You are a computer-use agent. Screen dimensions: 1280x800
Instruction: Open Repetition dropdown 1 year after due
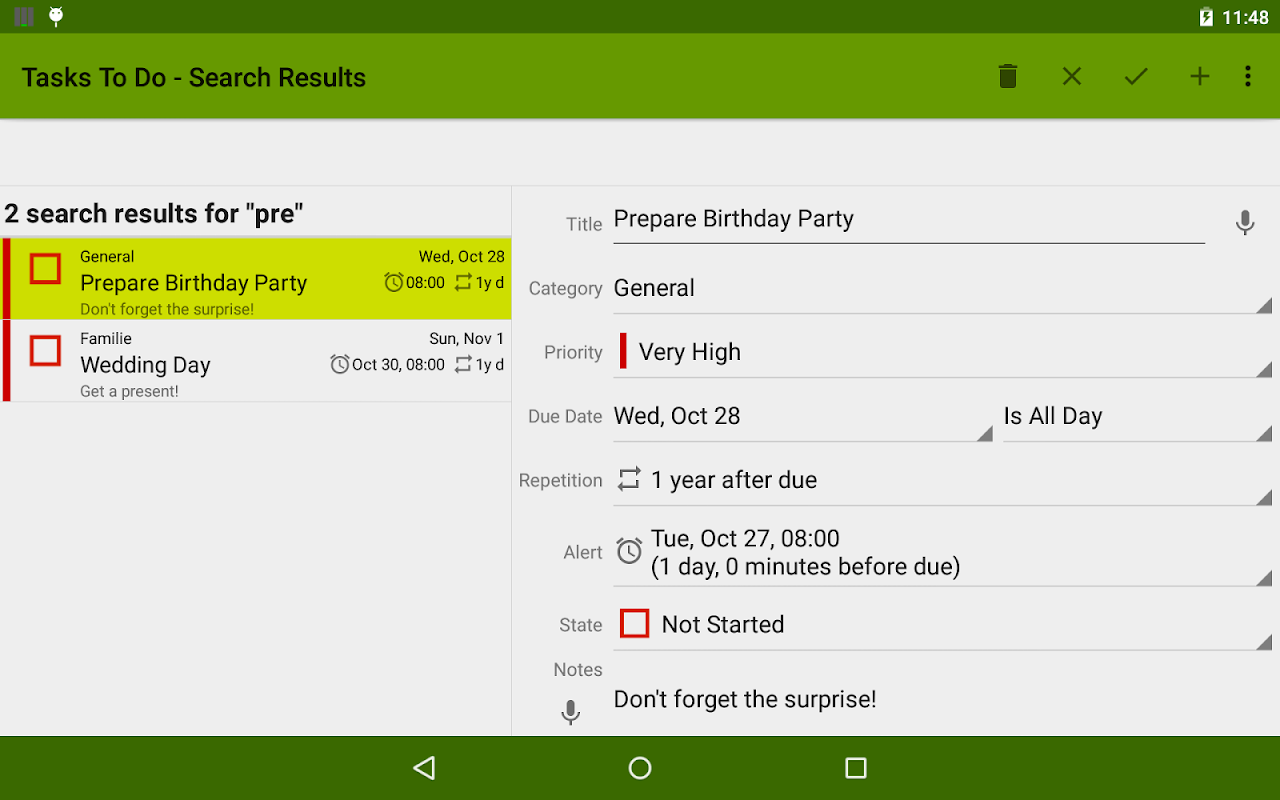click(942, 481)
